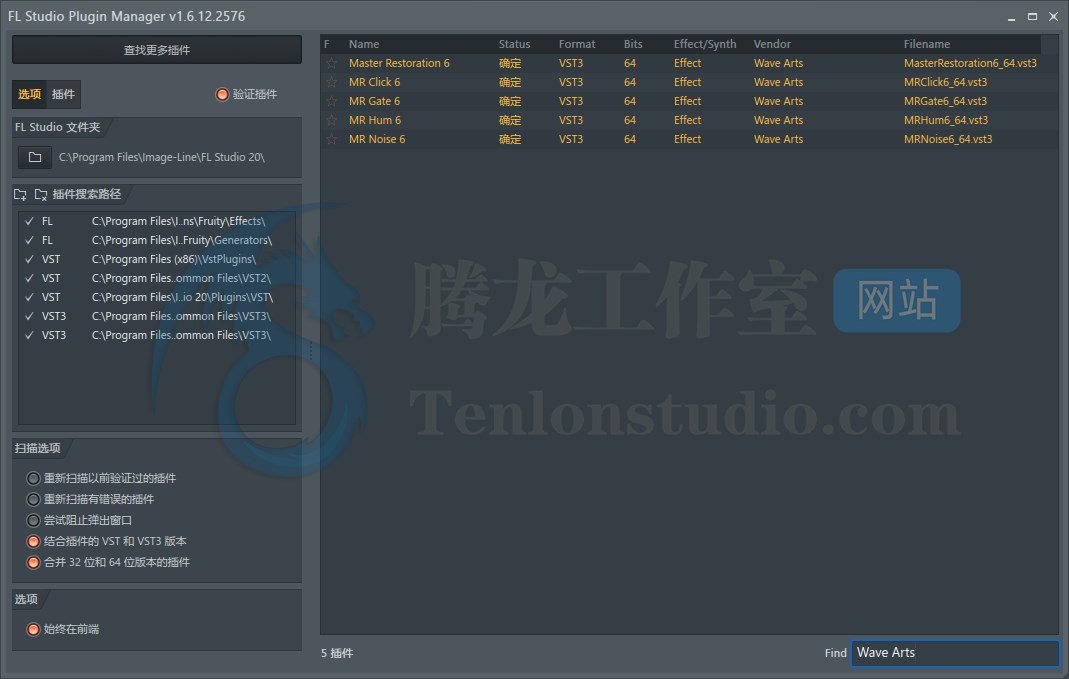Select the Master Restoration 6 plugin name
This screenshot has width=1069, height=679.
(x=399, y=63)
